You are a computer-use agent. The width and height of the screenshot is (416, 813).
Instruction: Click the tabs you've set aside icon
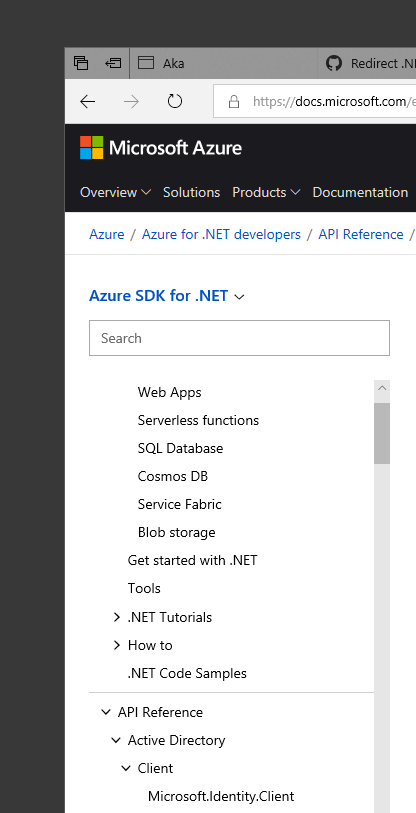click(81, 63)
